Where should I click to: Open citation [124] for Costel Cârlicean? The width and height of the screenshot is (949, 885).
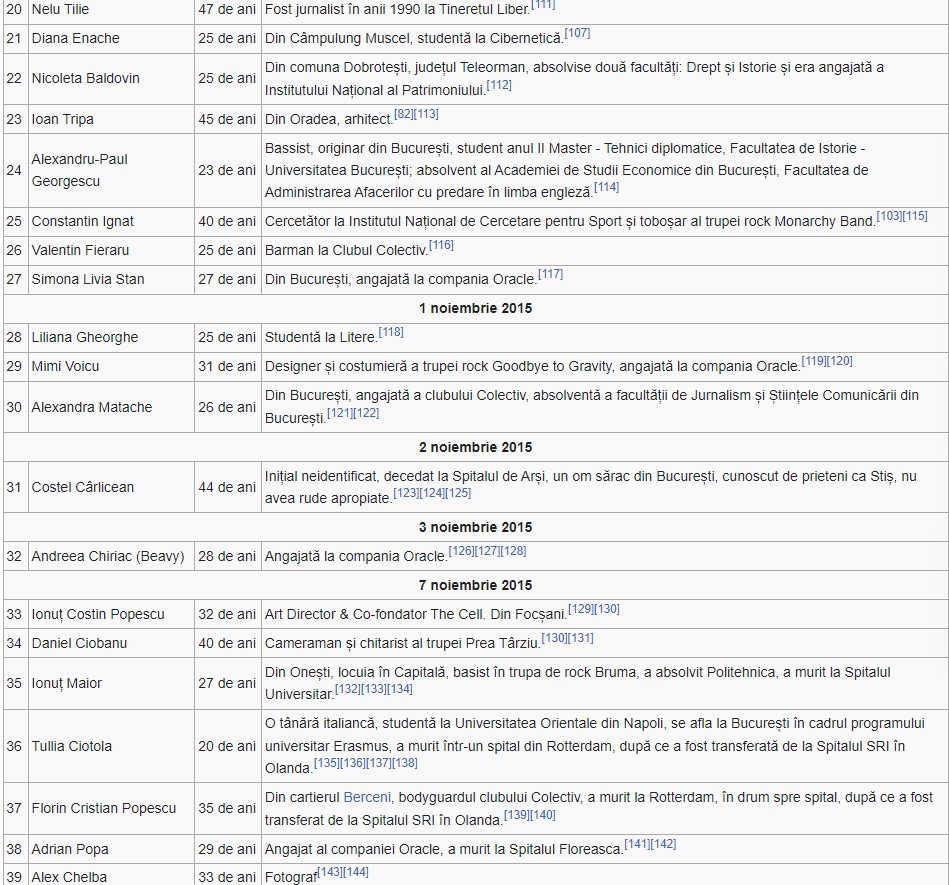(432, 493)
